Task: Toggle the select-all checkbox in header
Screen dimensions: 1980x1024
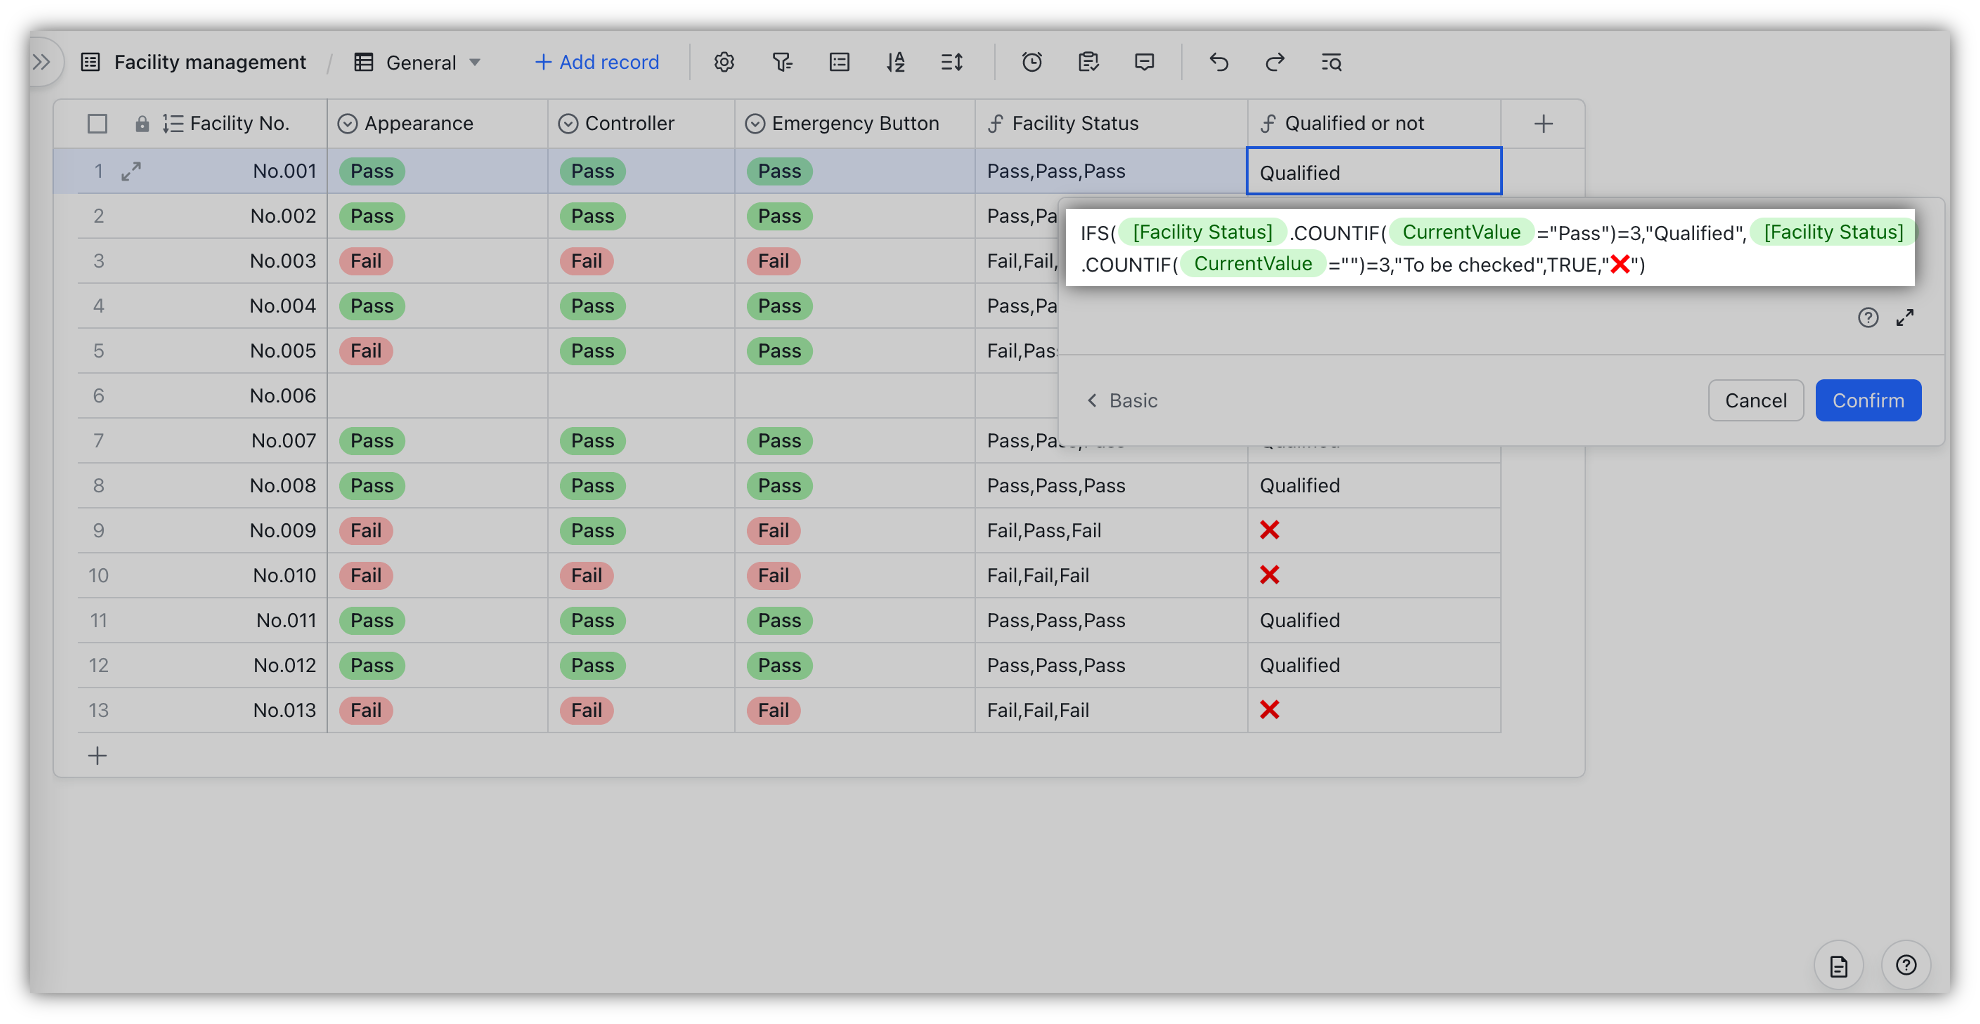Action: click(x=97, y=122)
